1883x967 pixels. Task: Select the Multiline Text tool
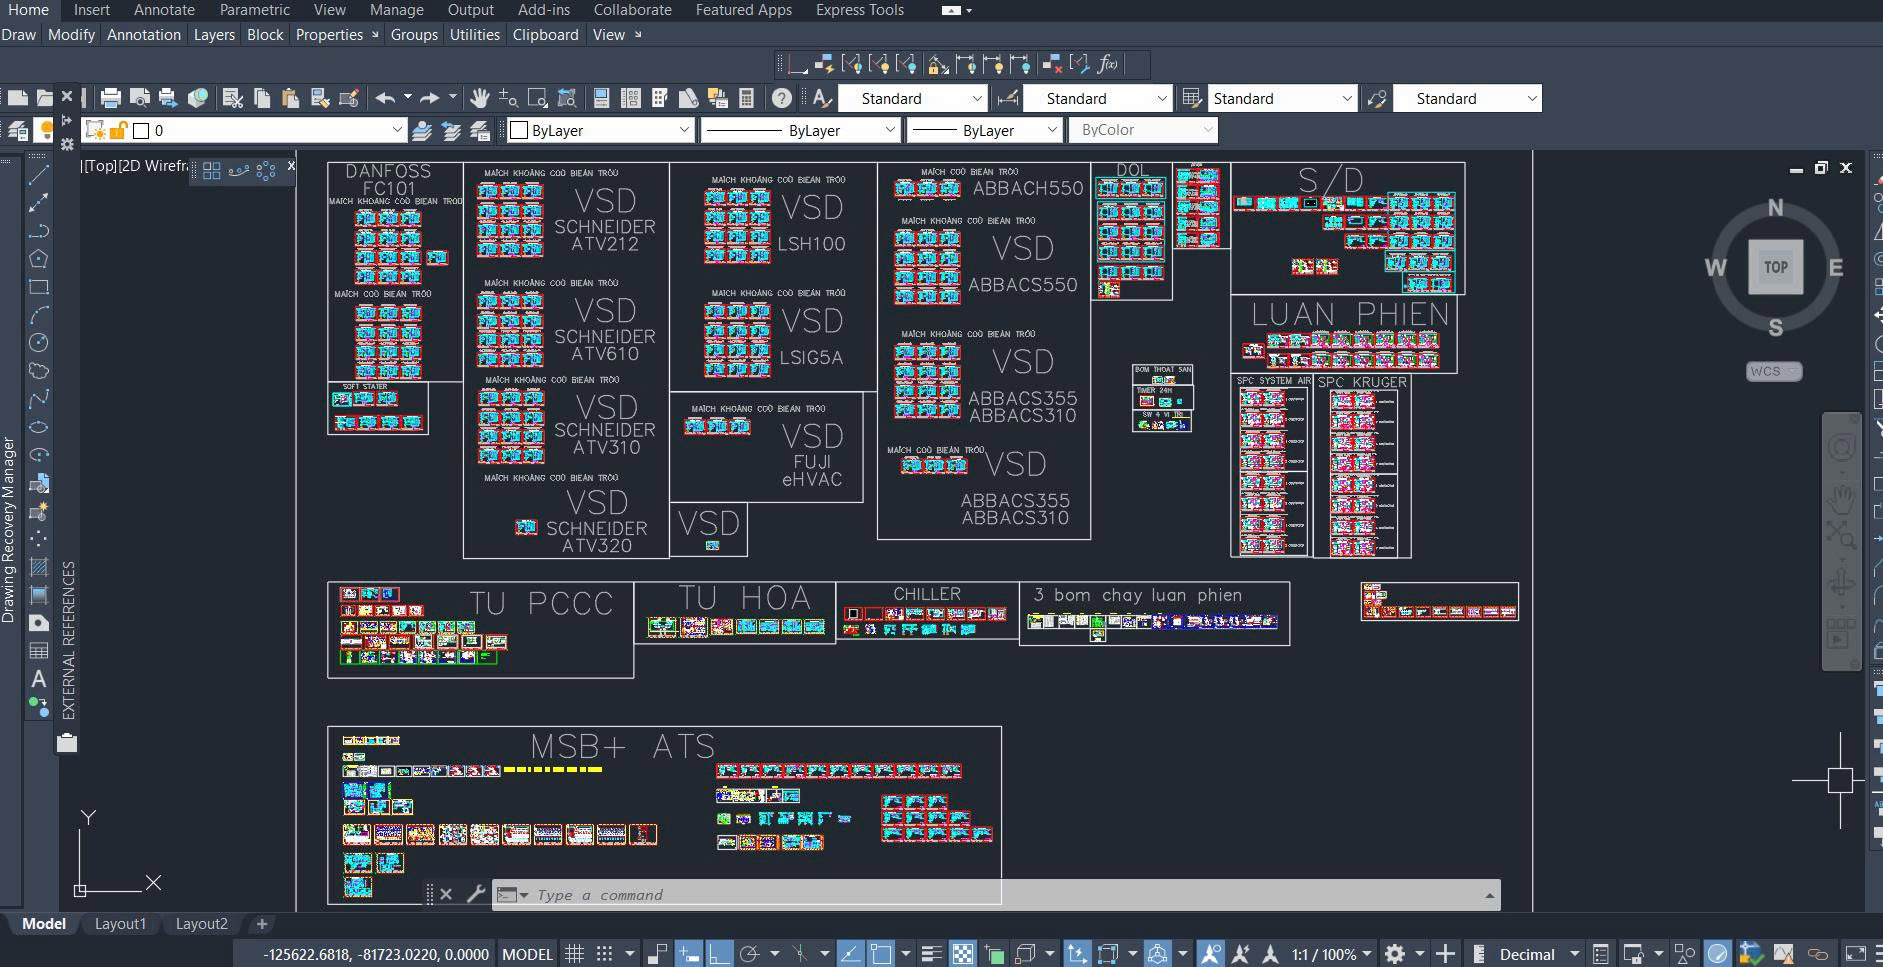click(38, 679)
